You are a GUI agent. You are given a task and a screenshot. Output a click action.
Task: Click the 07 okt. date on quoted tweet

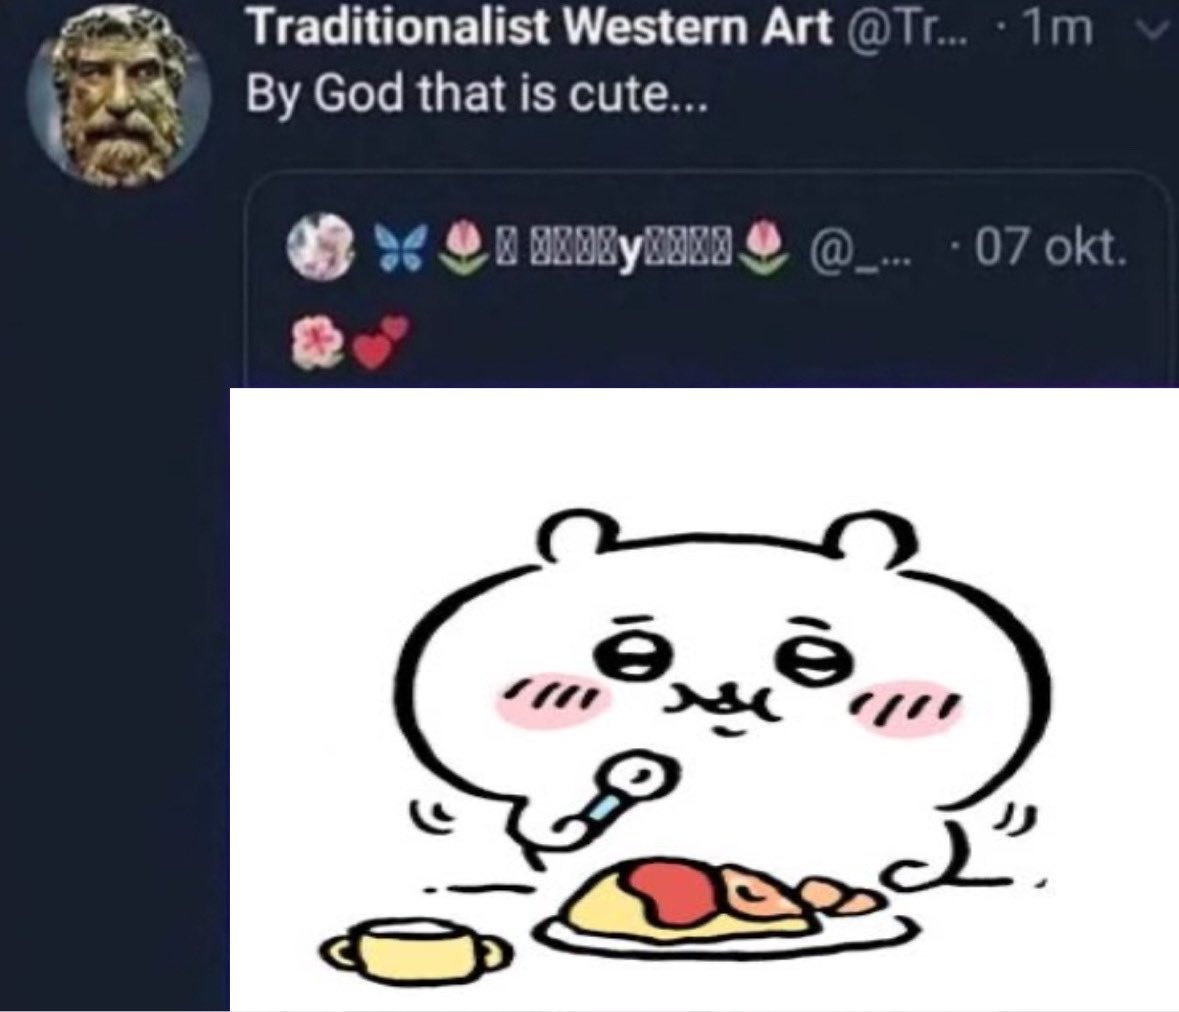pos(1050,248)
